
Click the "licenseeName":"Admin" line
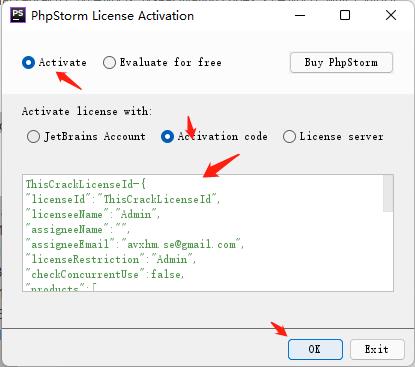pos(93,214)
